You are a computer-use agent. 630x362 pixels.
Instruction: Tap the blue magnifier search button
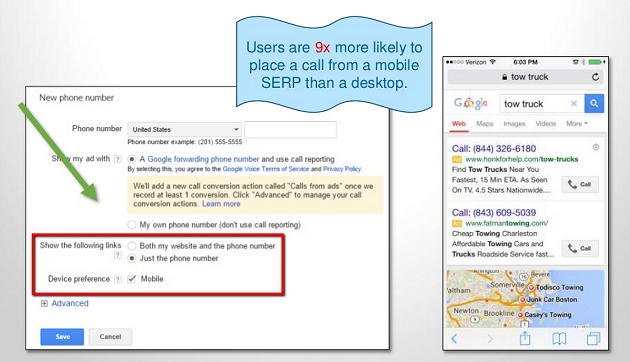(594, 104)
